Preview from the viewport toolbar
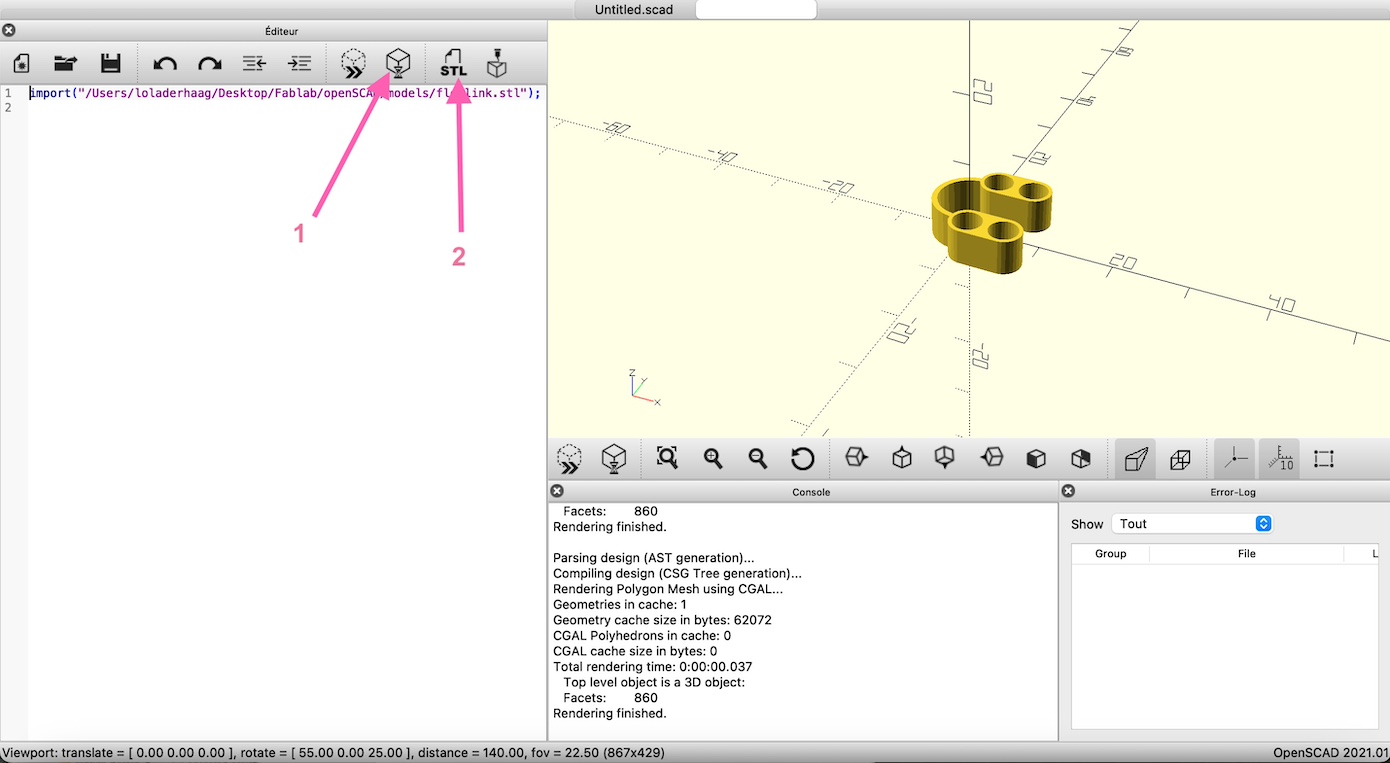Viewport: 1390px width, 763px height. tap(569, 459)
